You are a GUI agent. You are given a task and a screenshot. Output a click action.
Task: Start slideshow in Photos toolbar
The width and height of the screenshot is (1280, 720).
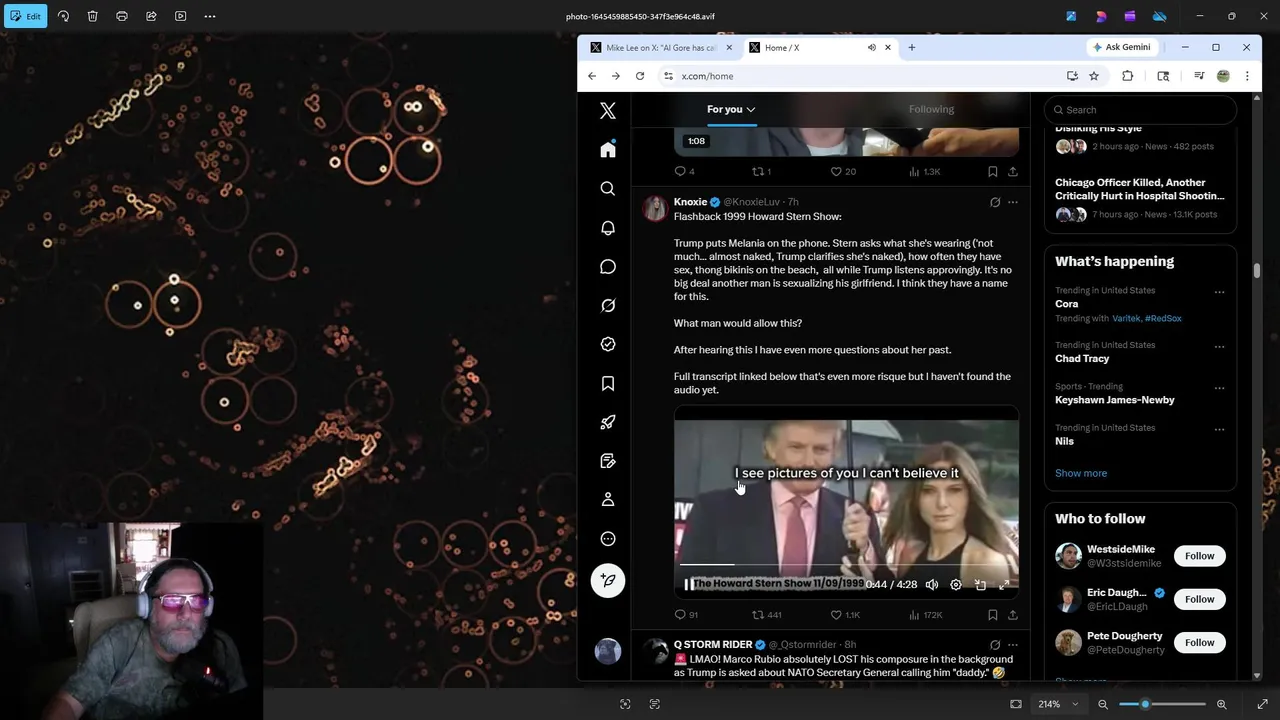(181, 16)
